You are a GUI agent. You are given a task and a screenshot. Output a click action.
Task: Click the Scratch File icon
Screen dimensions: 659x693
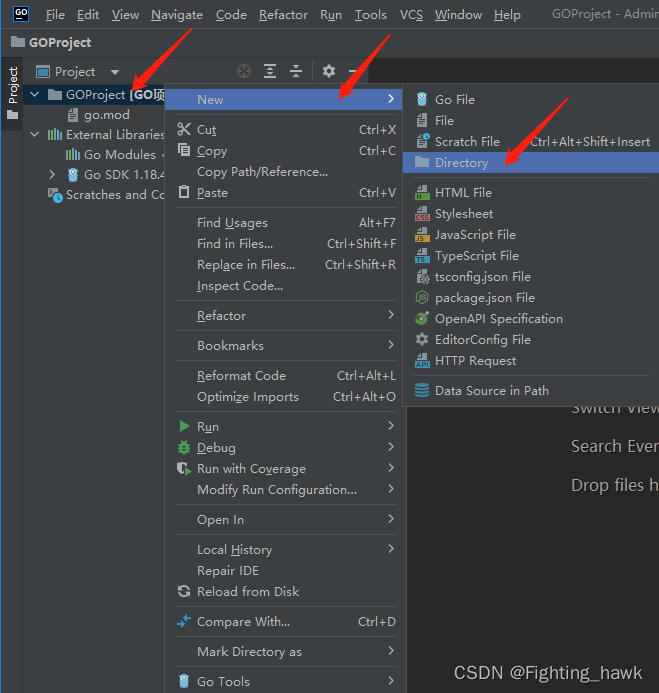pos(422,141)
